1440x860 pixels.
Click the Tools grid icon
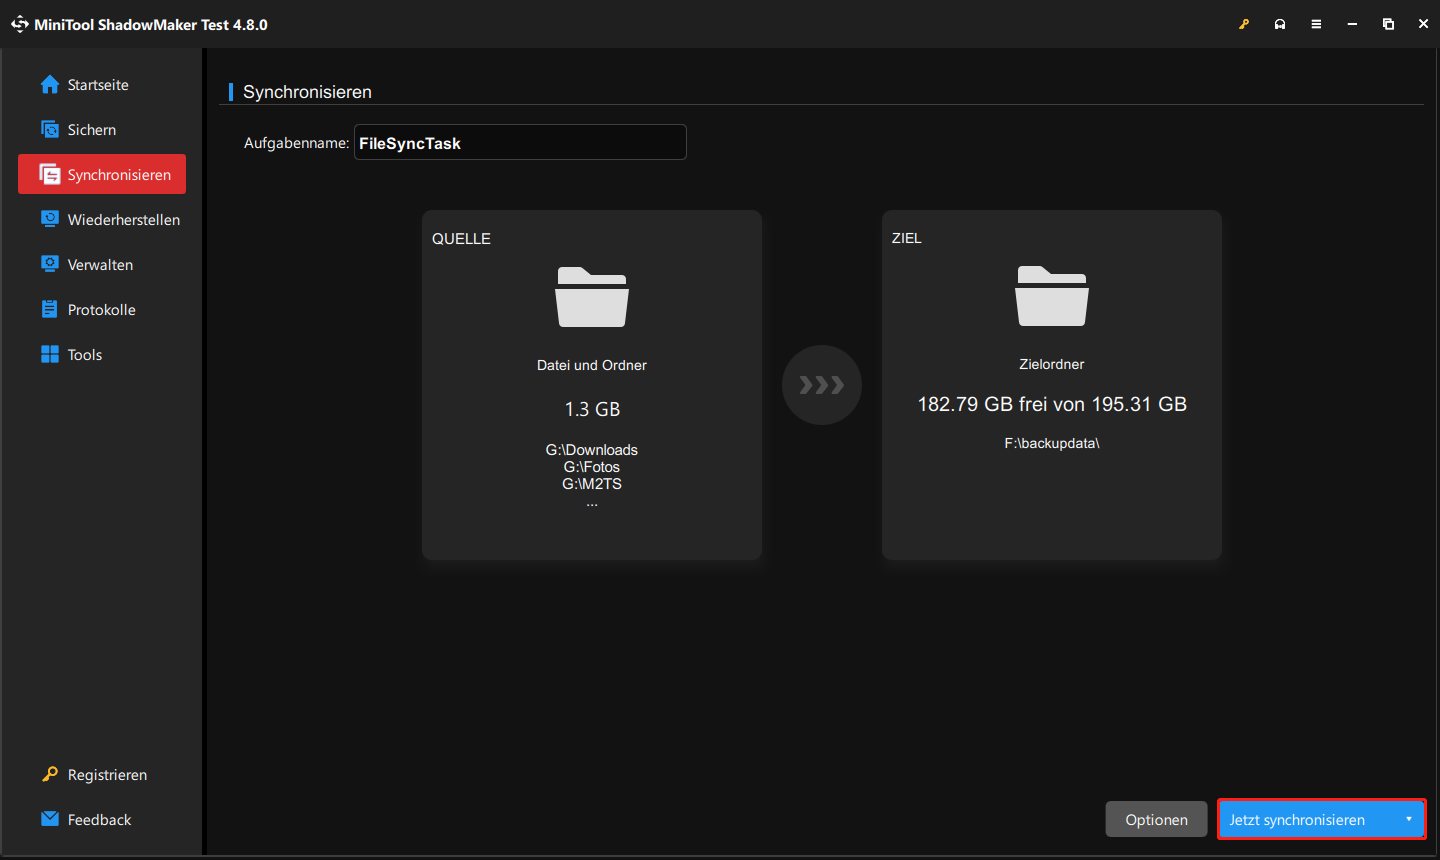tap(50, 354)
